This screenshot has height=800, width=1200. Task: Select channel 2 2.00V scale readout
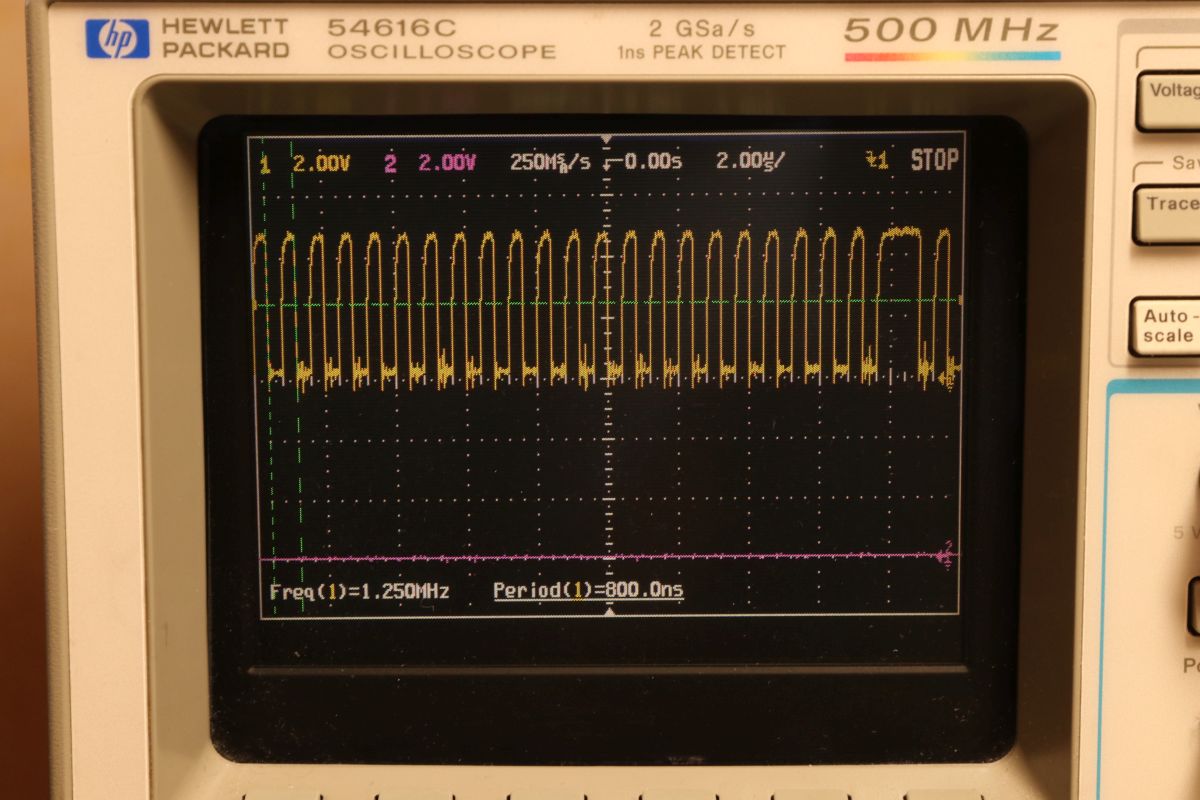click(447, 163)
